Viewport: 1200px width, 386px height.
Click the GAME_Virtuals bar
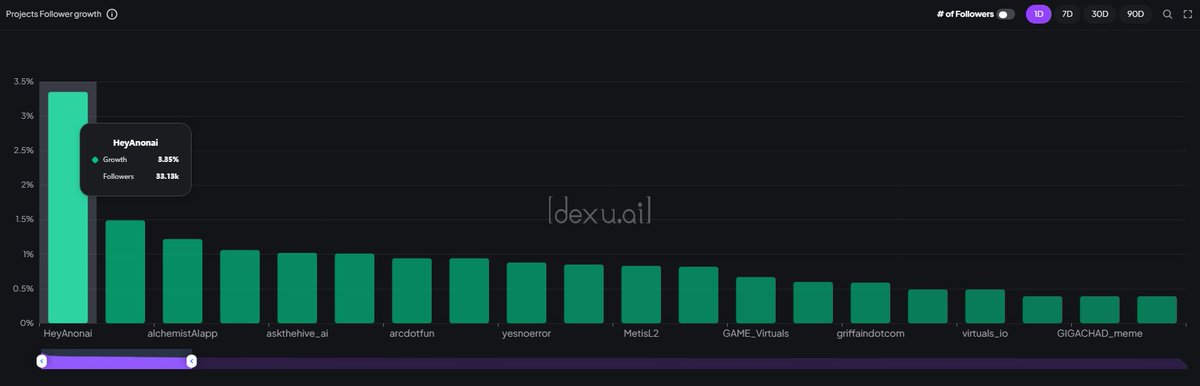(756, 300)
